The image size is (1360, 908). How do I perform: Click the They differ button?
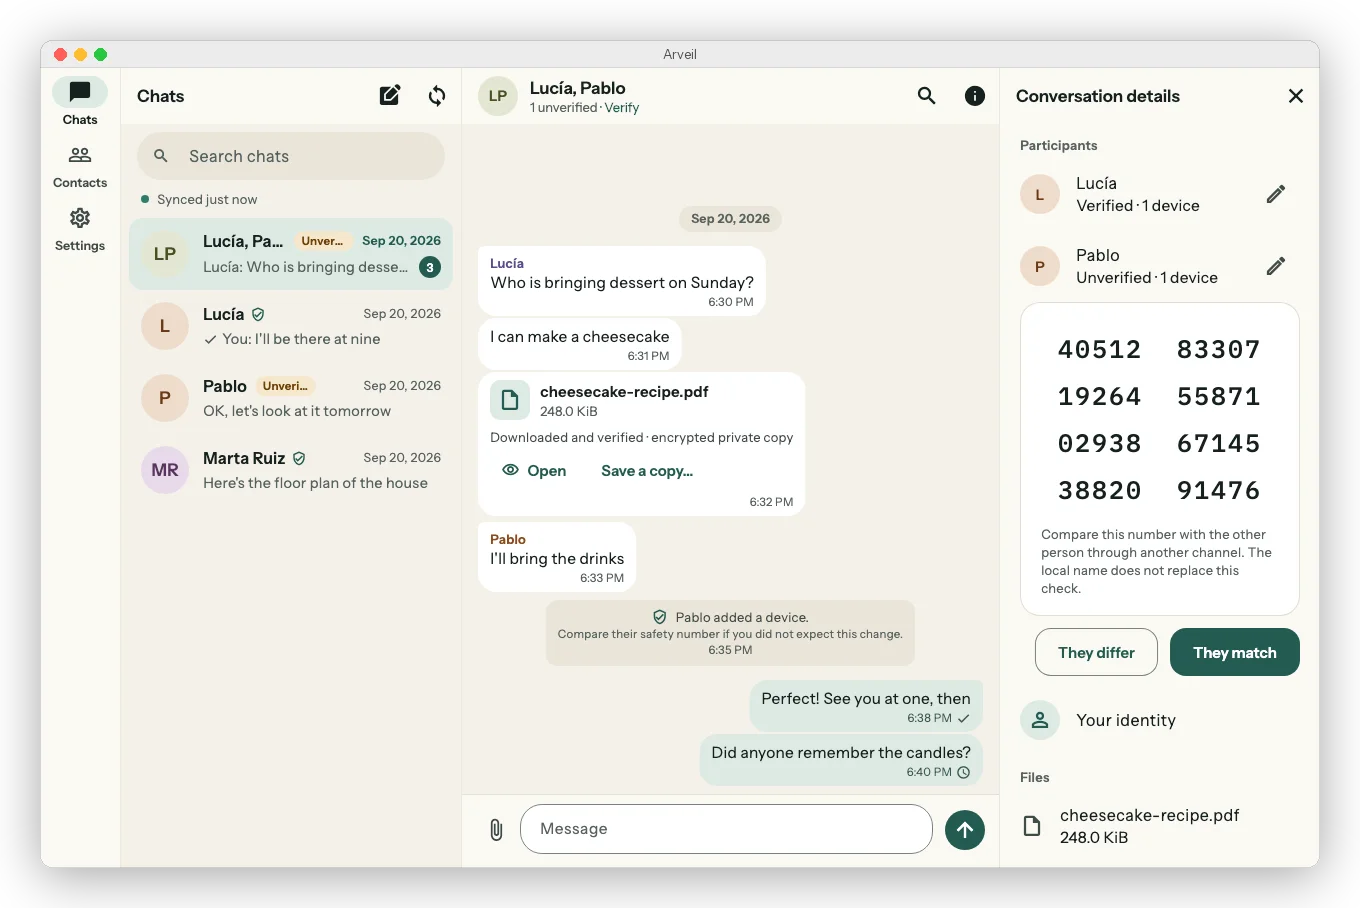pos(1096,652)
